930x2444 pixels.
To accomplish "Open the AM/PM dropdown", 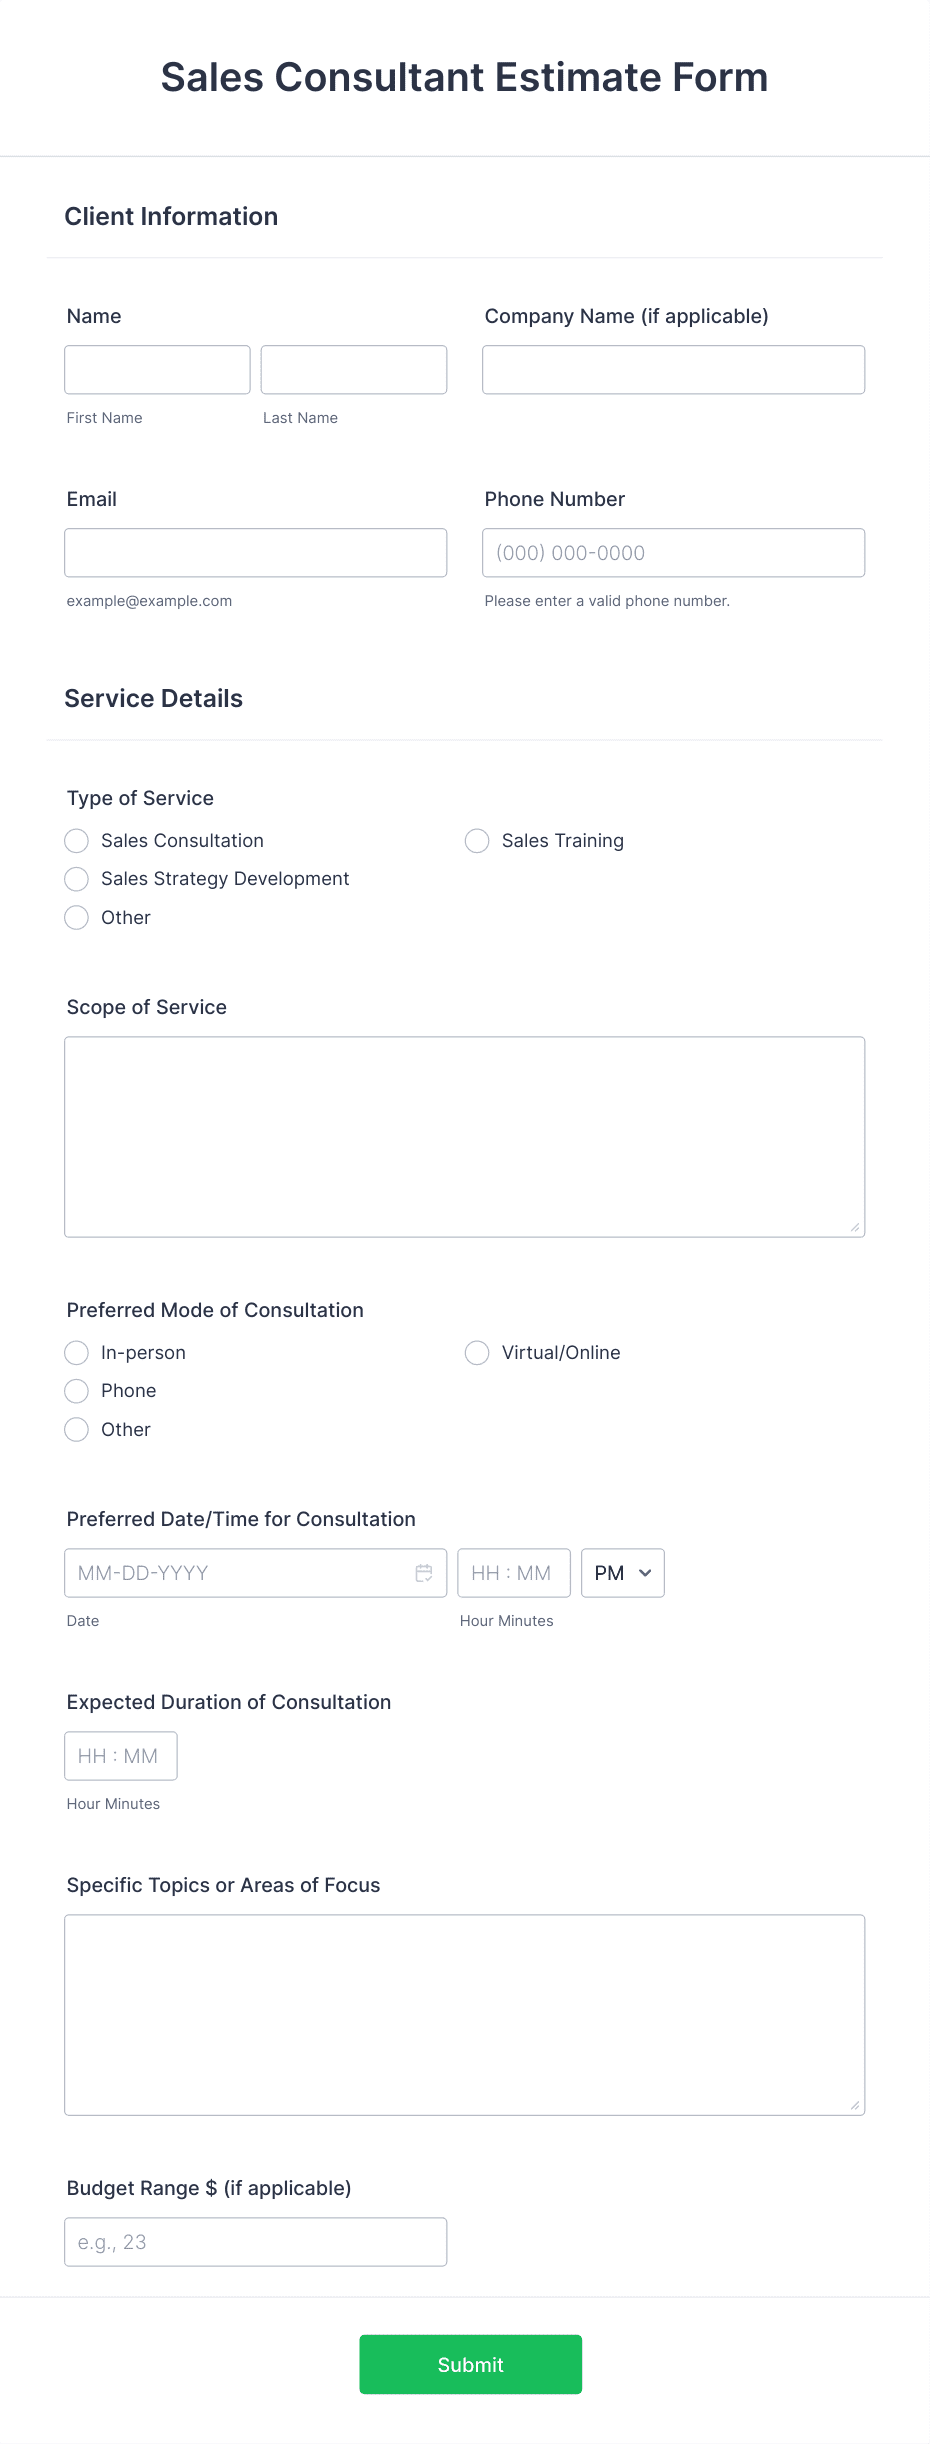I will pos(621,1572).
